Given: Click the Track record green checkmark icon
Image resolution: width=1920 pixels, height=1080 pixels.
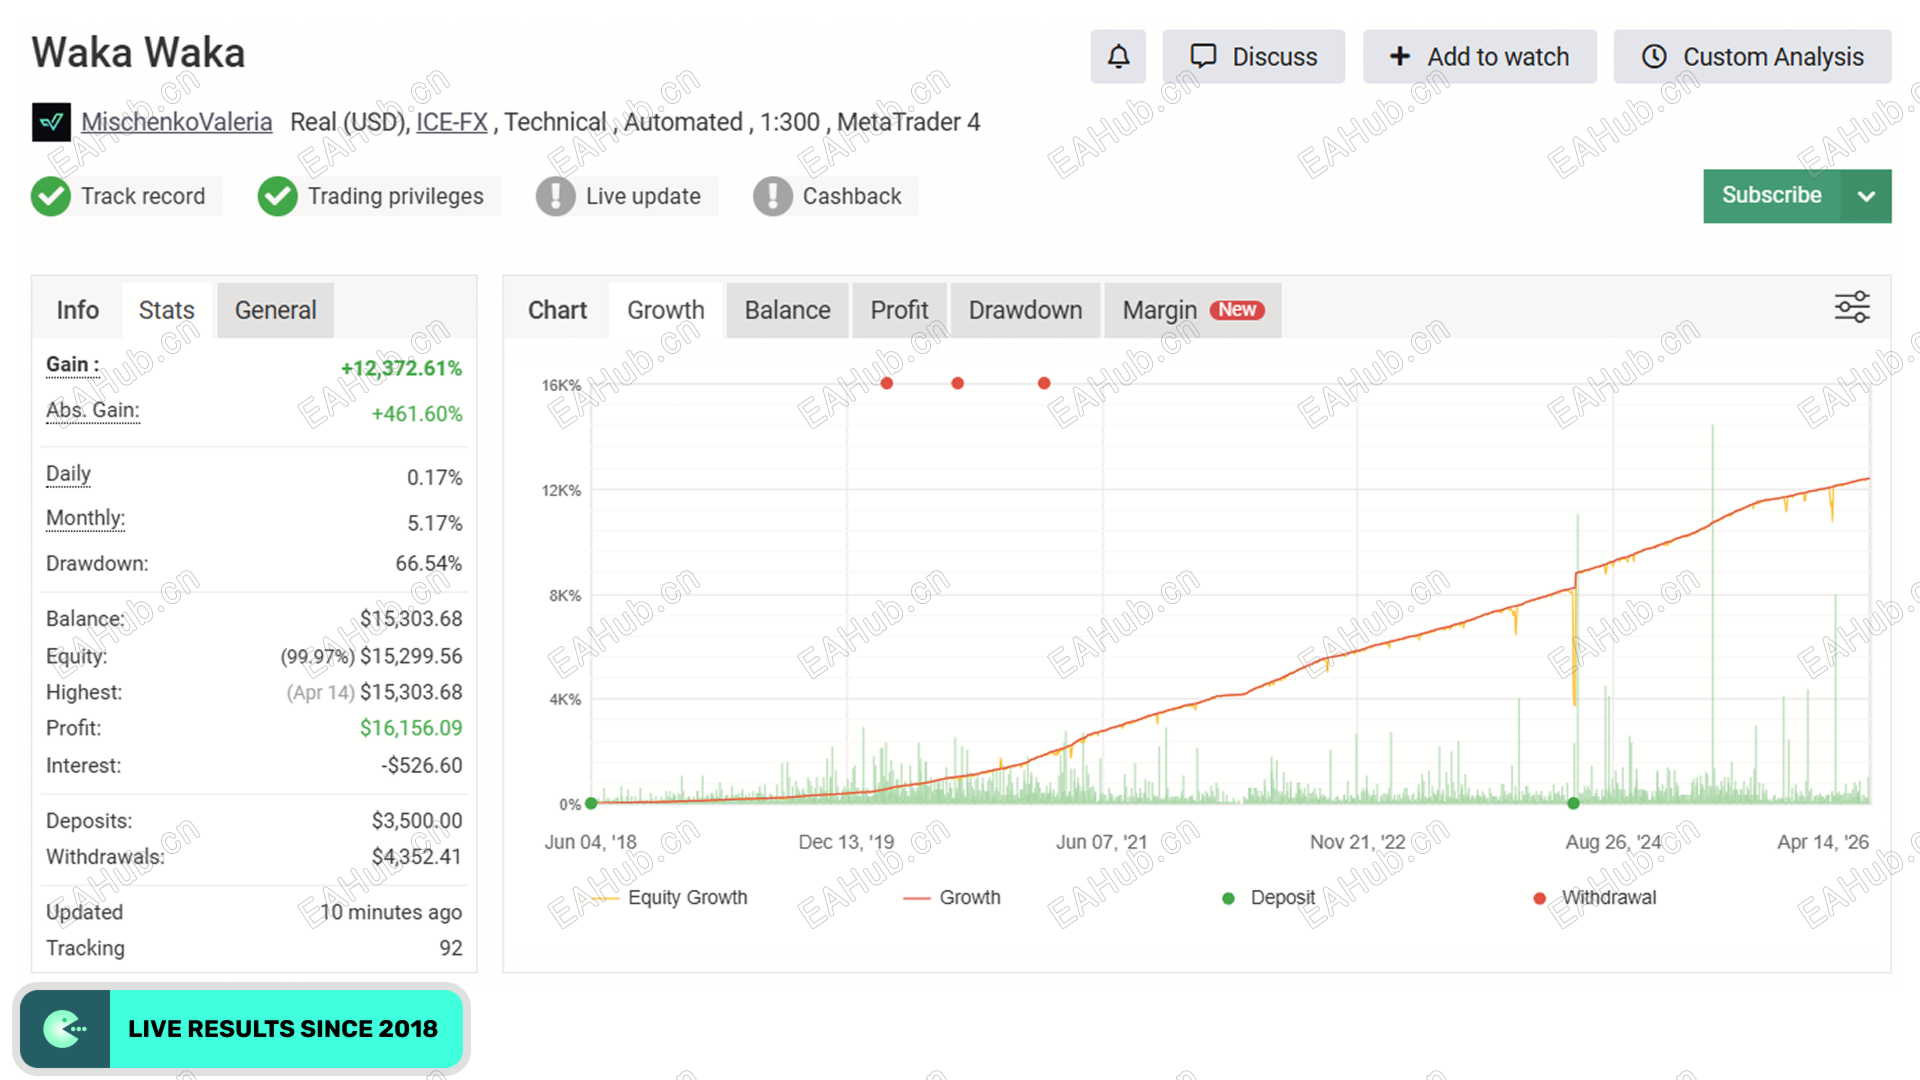Looking at the screenshot, I should click(x=51, y=196).
